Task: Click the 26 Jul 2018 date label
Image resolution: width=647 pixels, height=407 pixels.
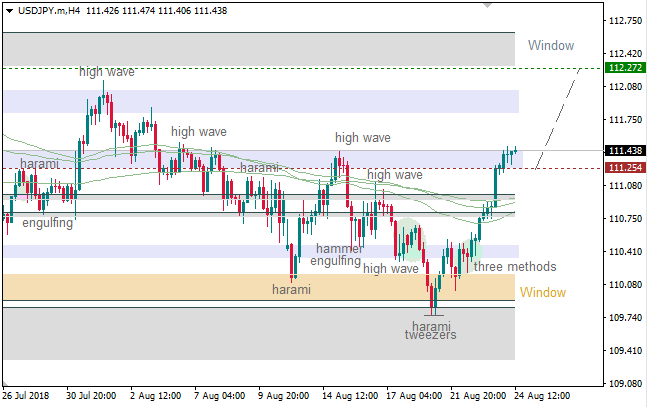Action: (27, 396)
